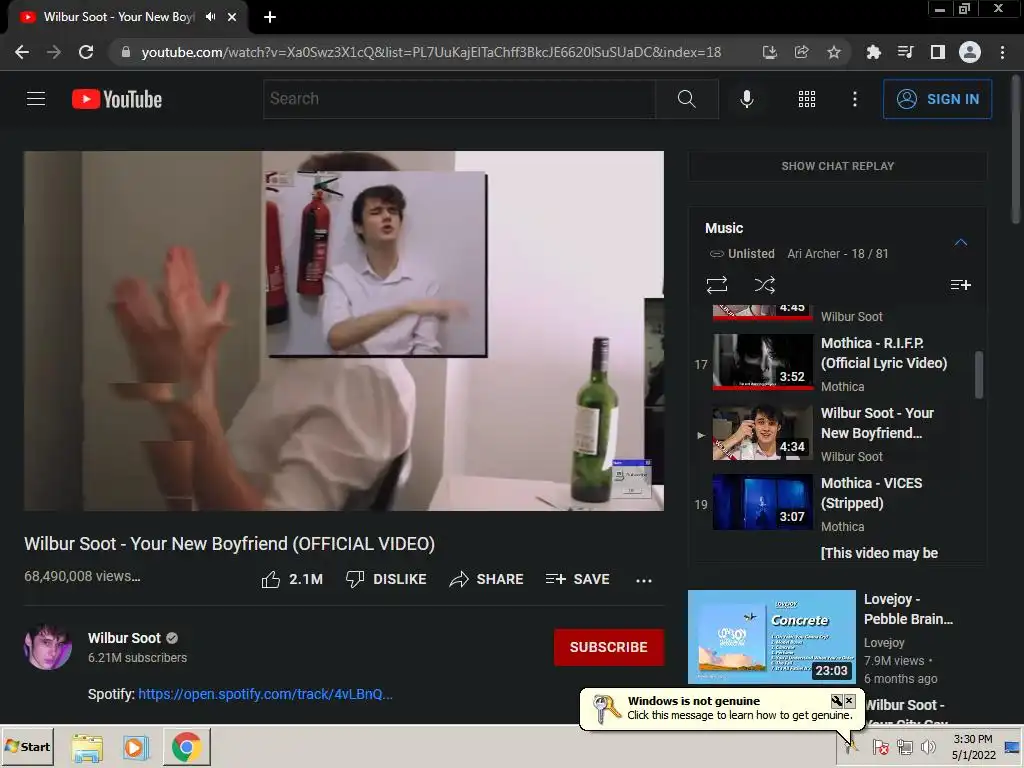Viewport: 1024px width, 768px height.
Task: Open the volume tray icon
Action: 927,746
